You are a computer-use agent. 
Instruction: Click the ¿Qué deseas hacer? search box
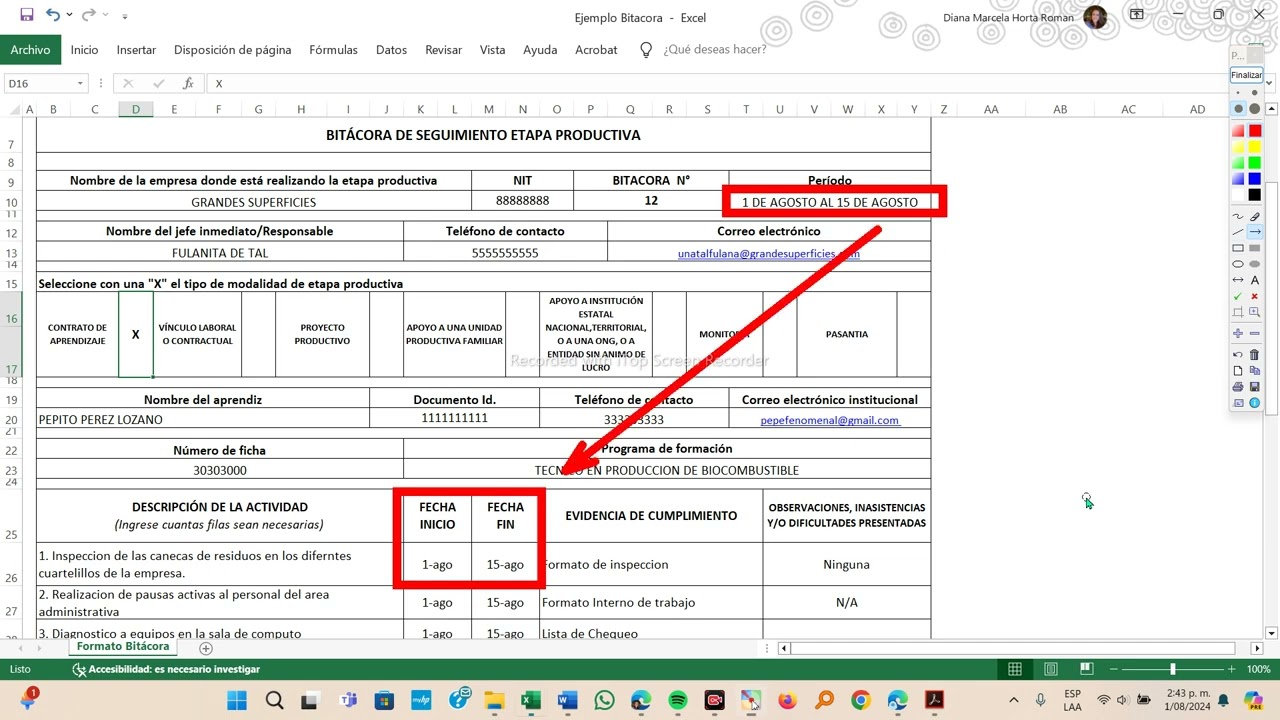click(x=714, y=50)
